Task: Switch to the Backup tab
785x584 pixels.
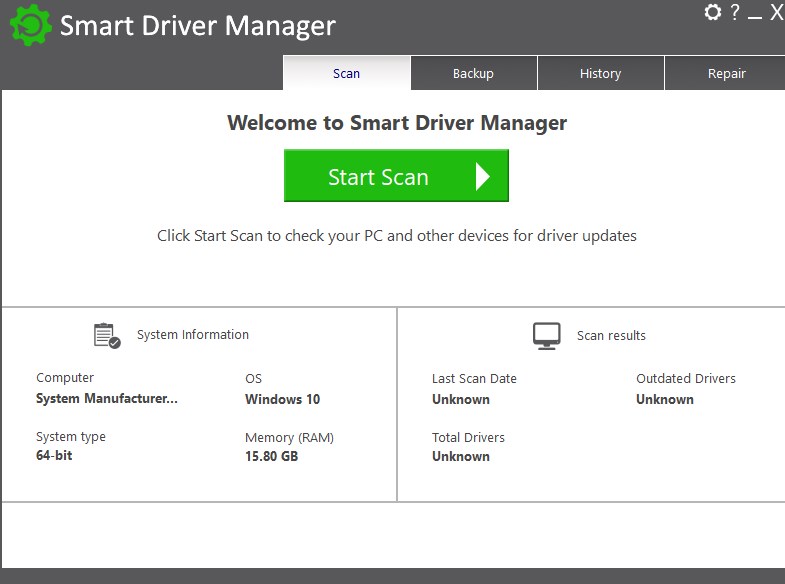Action: coord(473,73)
